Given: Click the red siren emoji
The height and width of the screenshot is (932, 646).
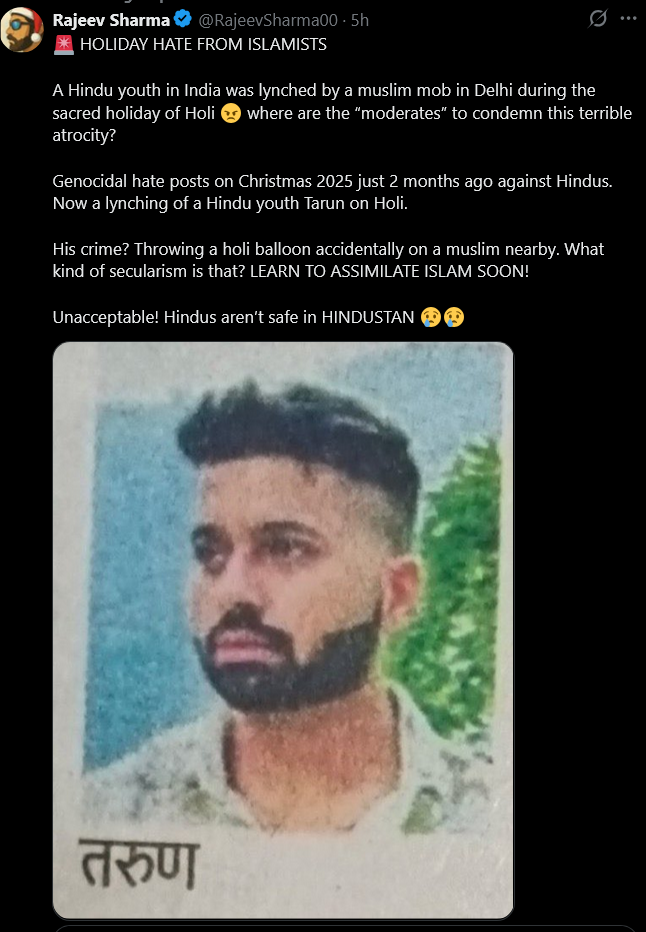Looking at the screenshot, I should (x=64, y=45).
